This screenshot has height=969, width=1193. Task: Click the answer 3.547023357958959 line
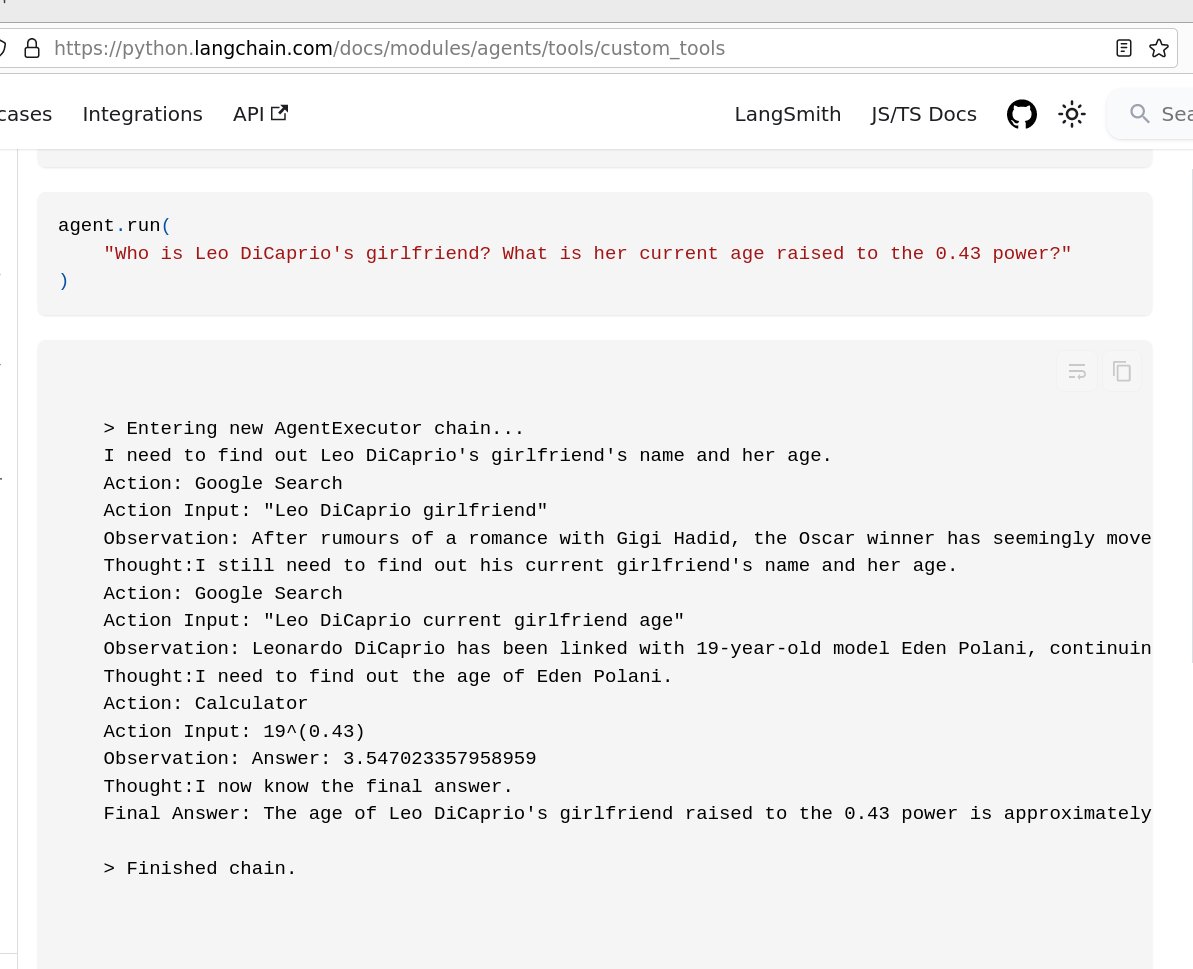[x=320, y=758]
